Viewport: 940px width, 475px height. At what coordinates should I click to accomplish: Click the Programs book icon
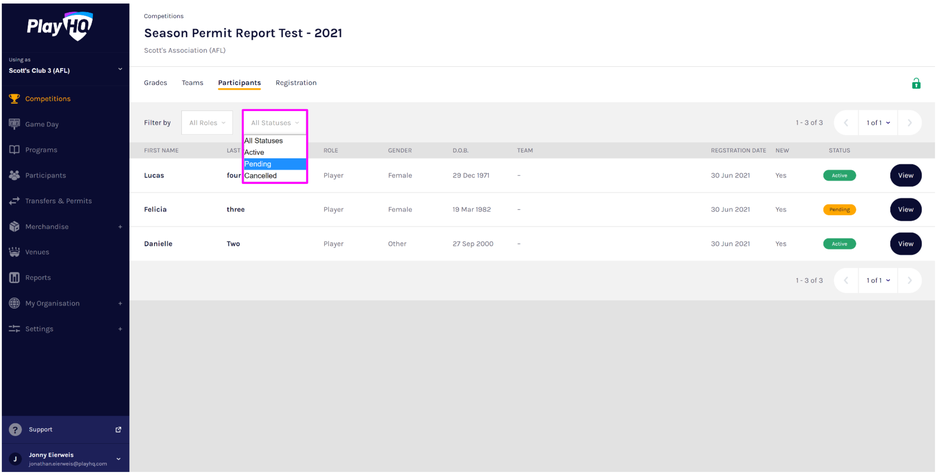(x=14, y=150)
